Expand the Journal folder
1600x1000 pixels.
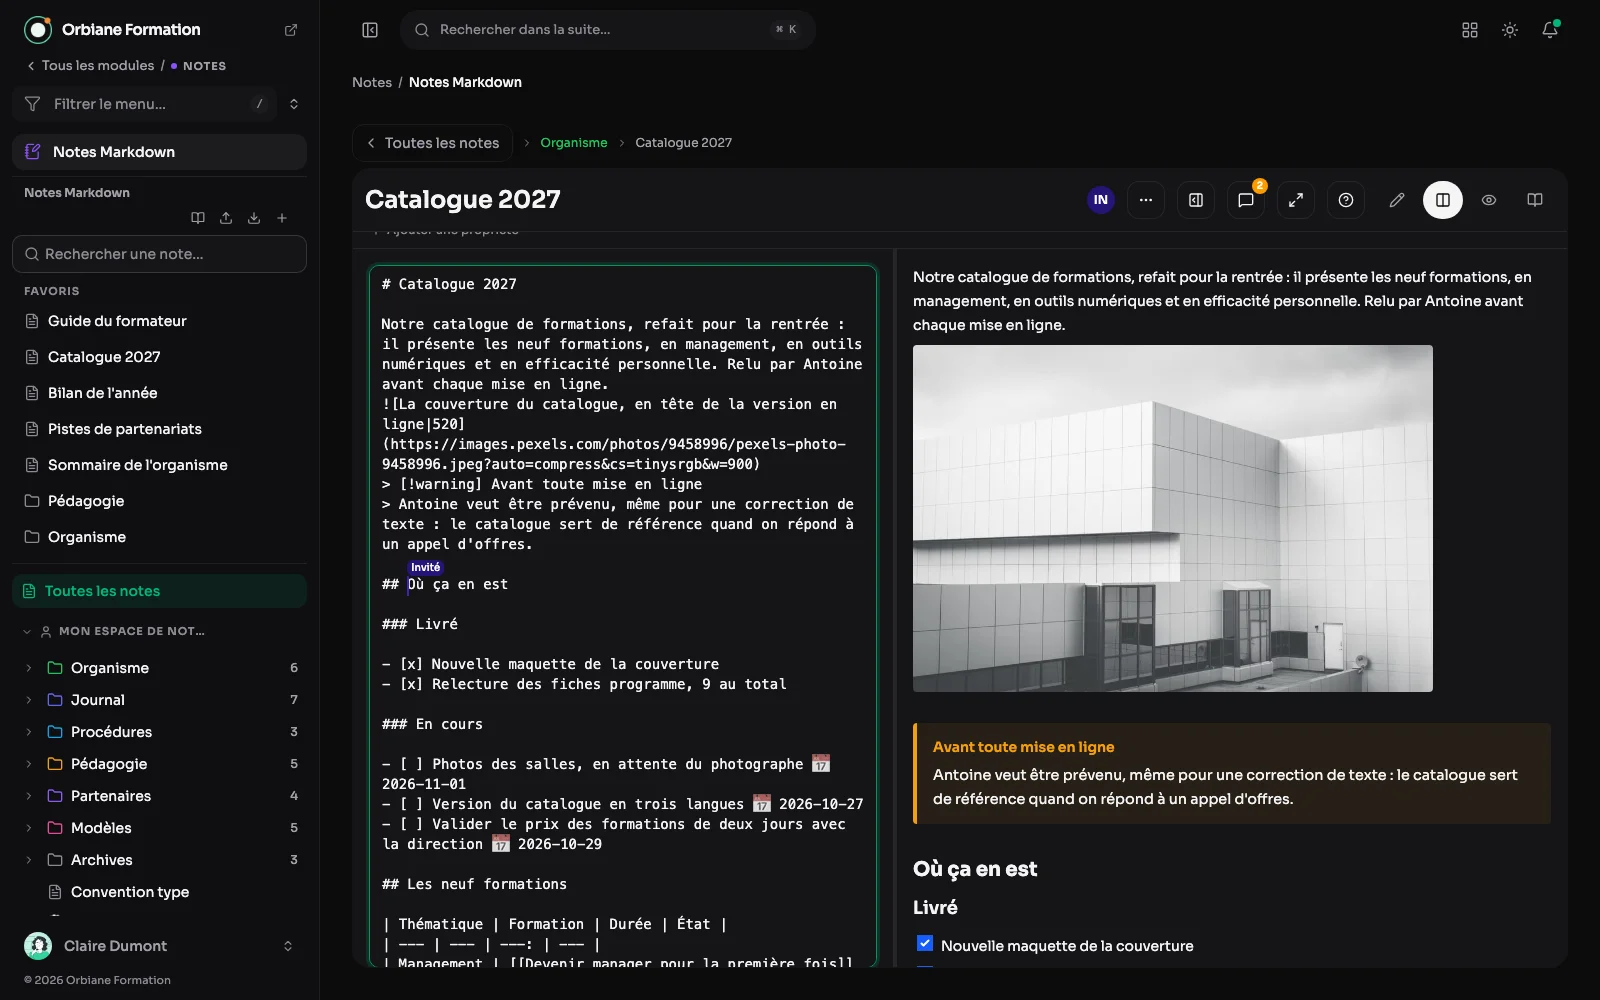(28, 700)
